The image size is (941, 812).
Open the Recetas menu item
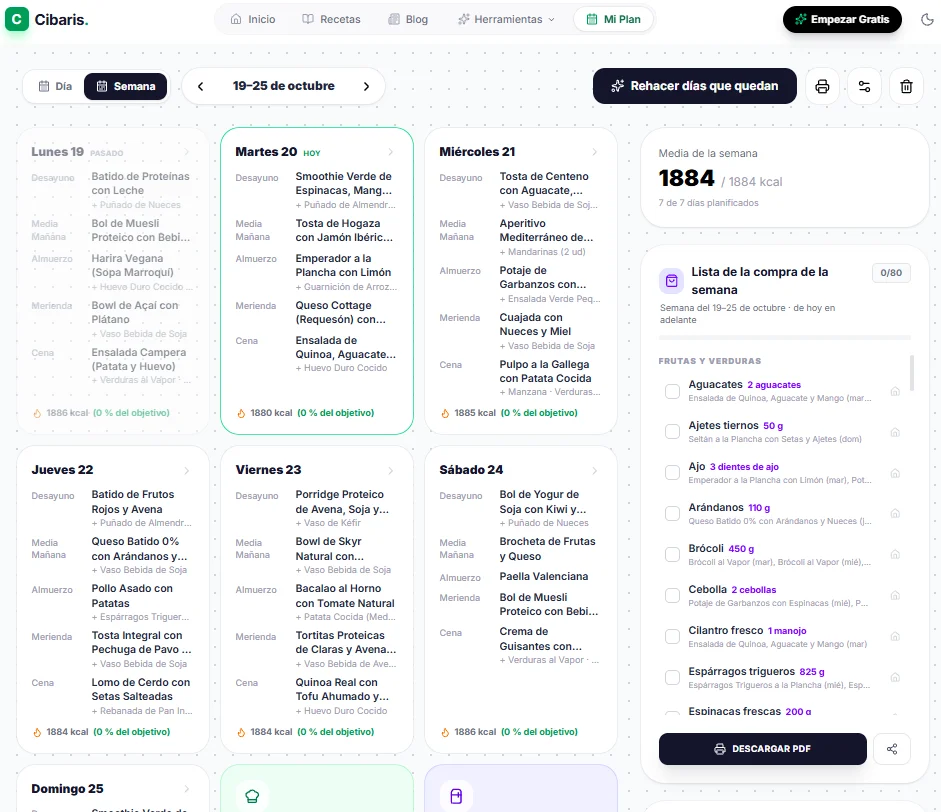(331, 19)
